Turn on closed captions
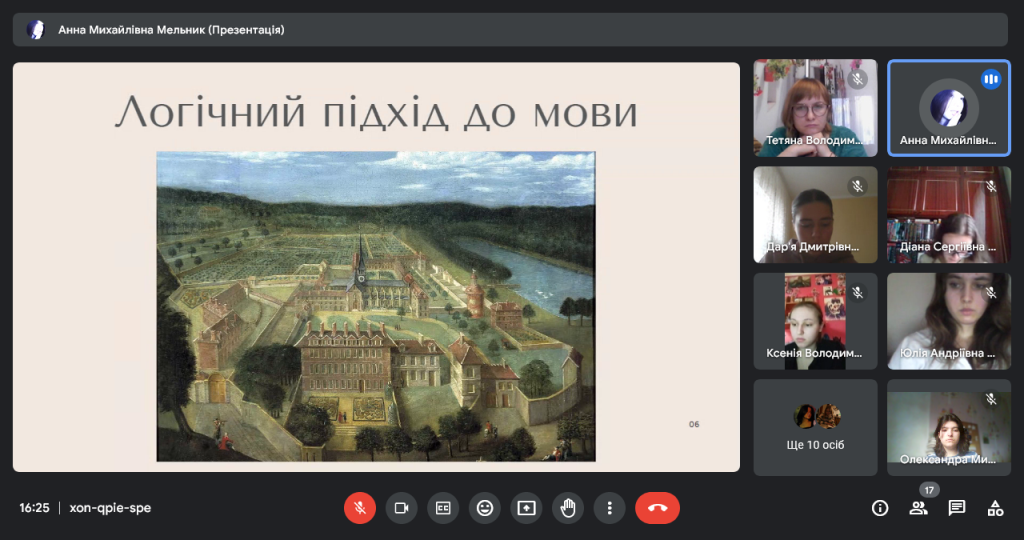 click(x=443, y=508)
